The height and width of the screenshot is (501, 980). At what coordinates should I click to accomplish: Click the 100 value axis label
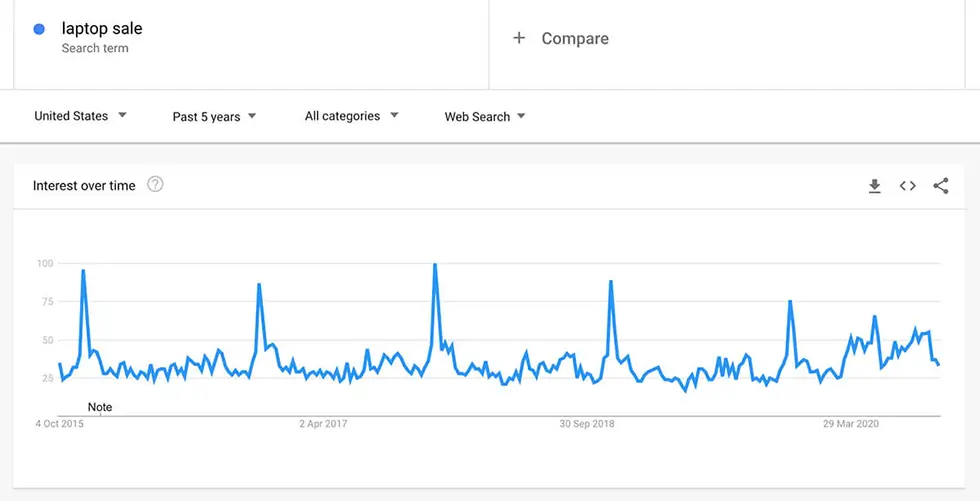pyautogui.click(x=45, y=263)
